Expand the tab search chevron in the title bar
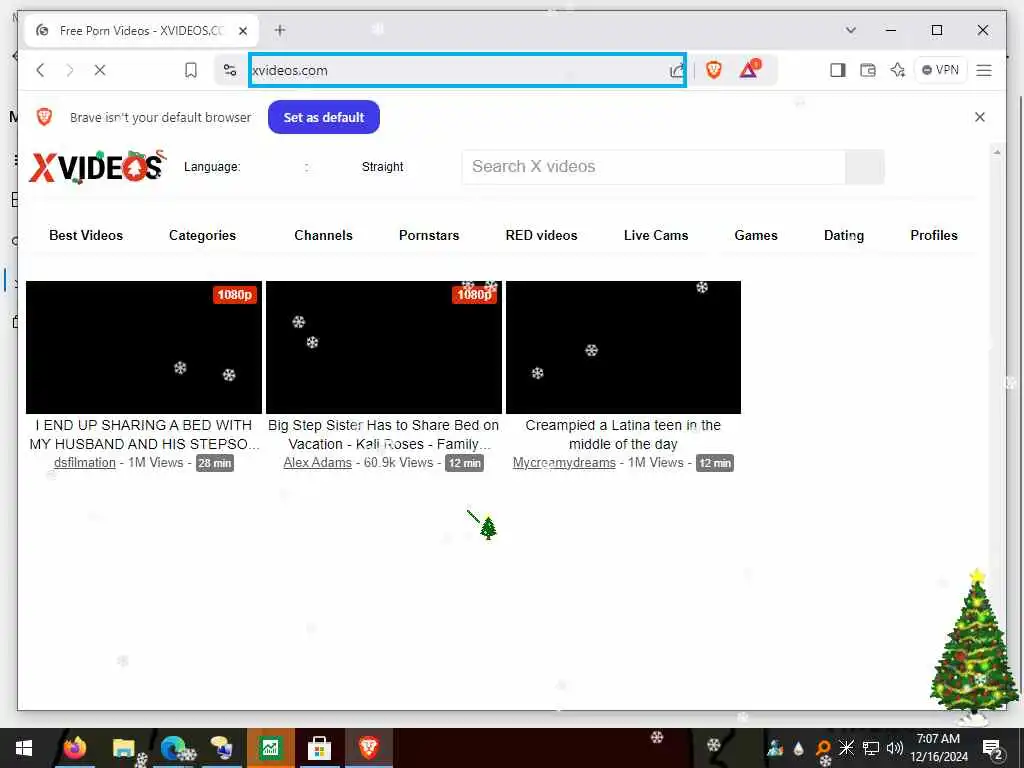 (x=850, y=30)
